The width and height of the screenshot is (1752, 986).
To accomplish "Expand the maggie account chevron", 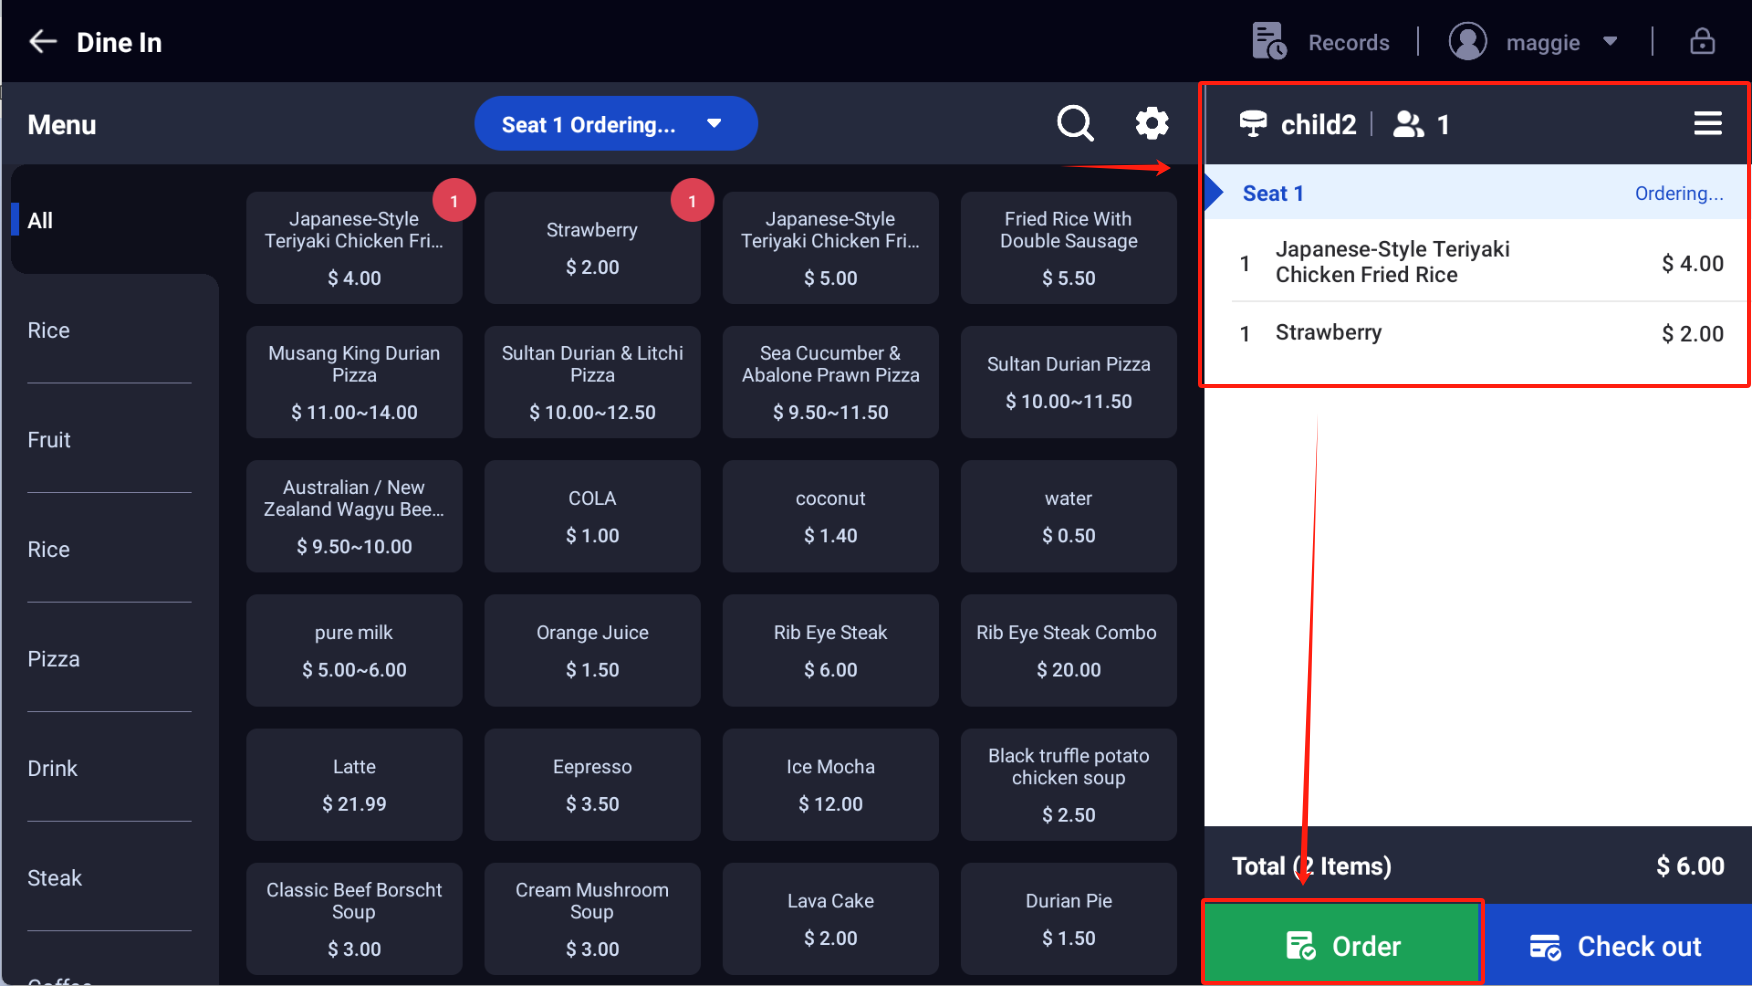I will pos(1611,41).
